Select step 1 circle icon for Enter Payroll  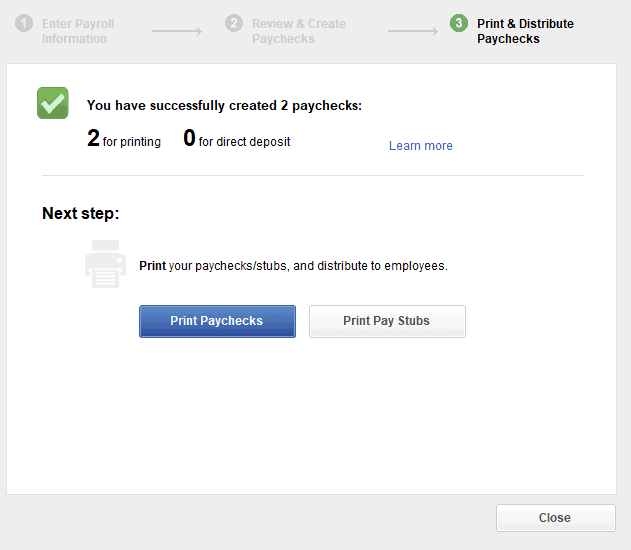[x=24, y=23]
